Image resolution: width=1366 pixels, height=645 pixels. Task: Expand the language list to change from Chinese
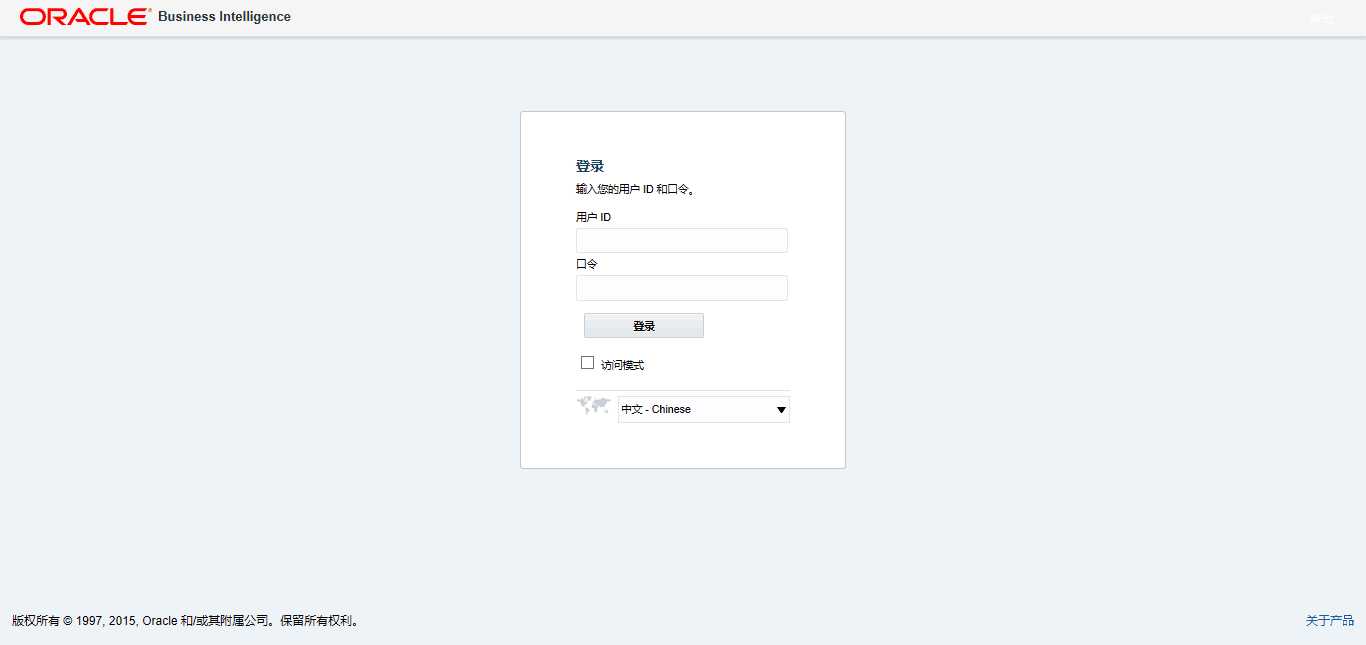[780, 409]
